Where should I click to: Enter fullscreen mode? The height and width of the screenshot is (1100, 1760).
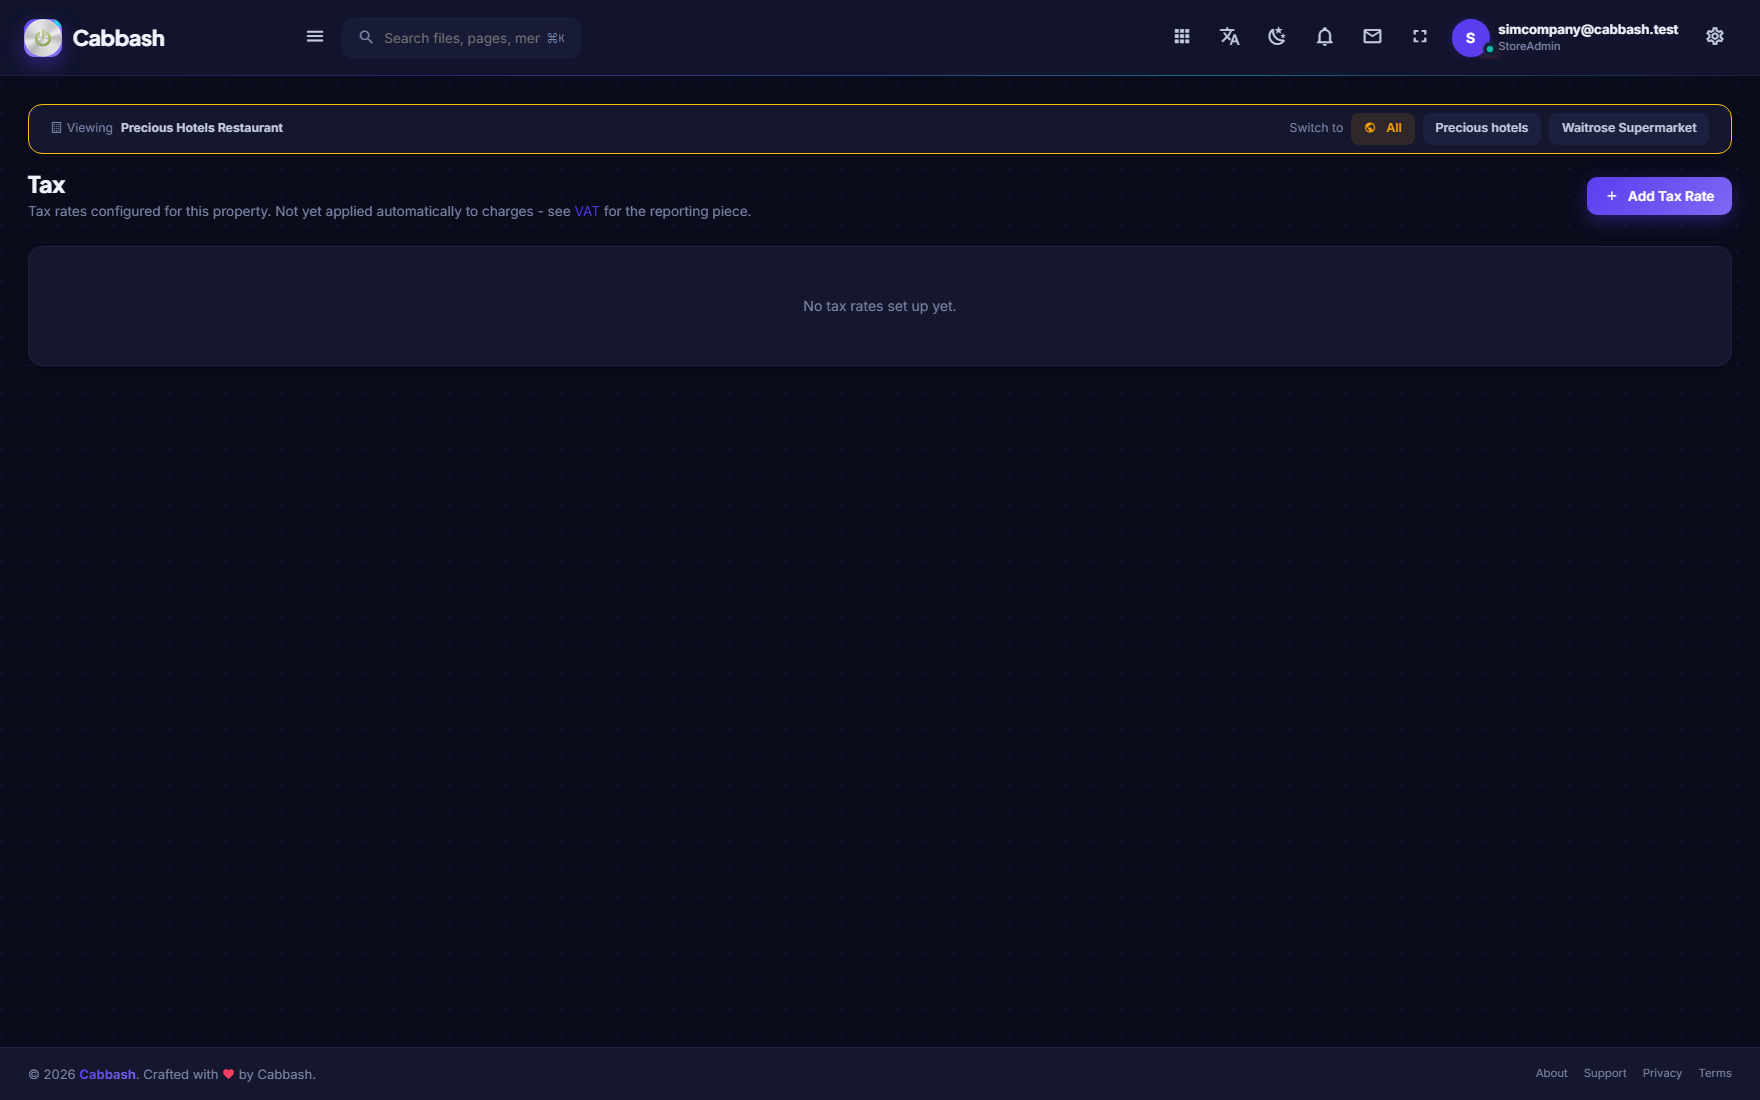(1420, 37)
